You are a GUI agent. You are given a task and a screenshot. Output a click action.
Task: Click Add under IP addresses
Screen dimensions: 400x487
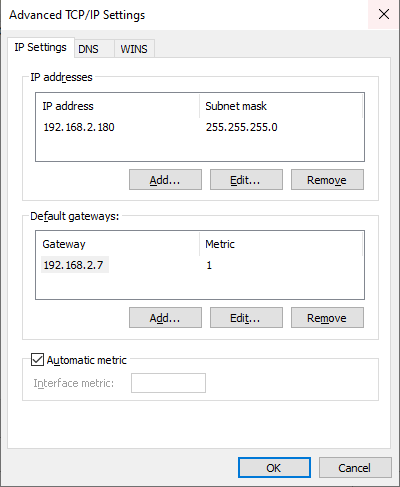(x=165, y=180)
